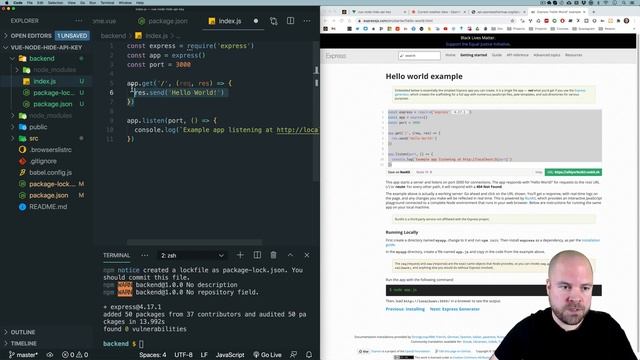Open a new Chrome tab
Viewport: 640px width, 360px height.
point(593,12)
